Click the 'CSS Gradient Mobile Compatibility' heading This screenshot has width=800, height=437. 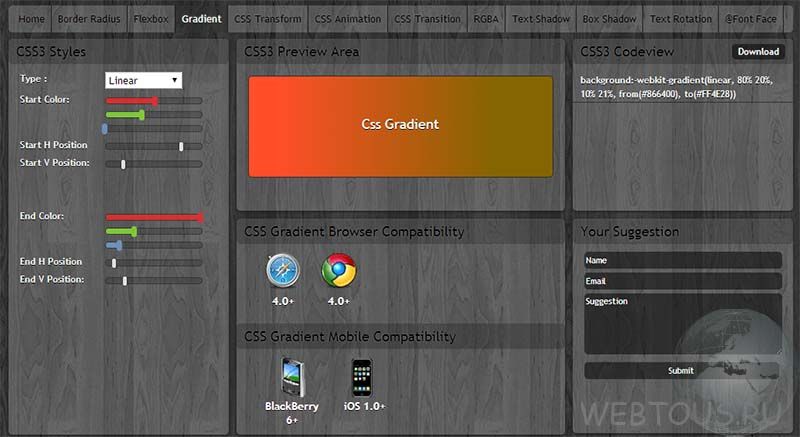(349, 337)
